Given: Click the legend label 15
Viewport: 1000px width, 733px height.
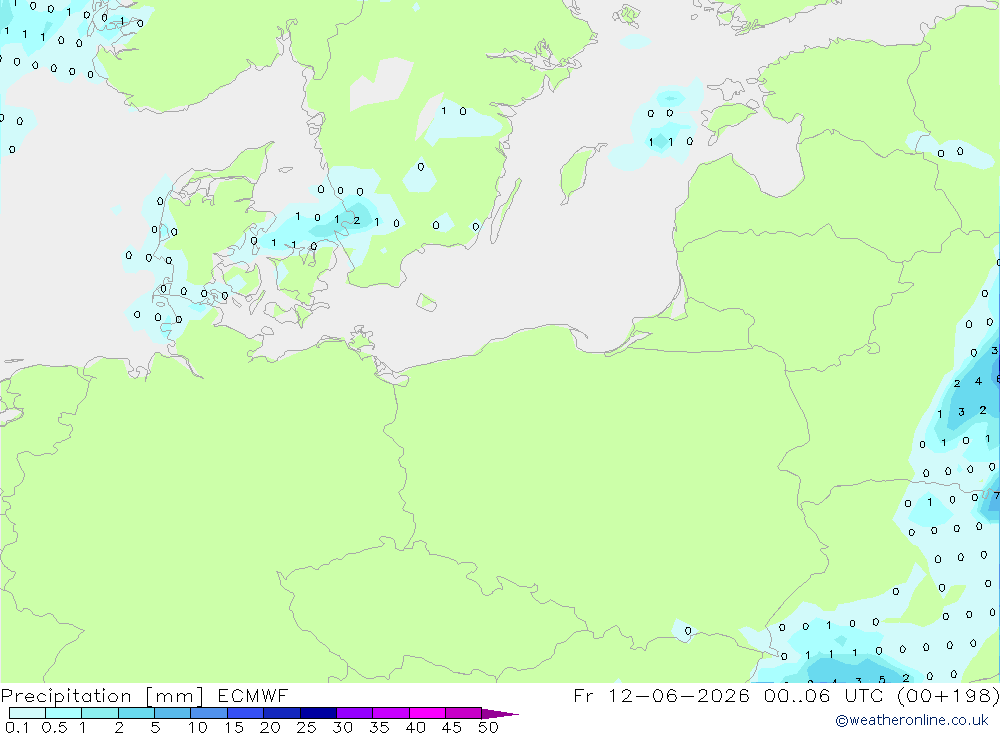Looking at the screenshot, I should point(234,727).
